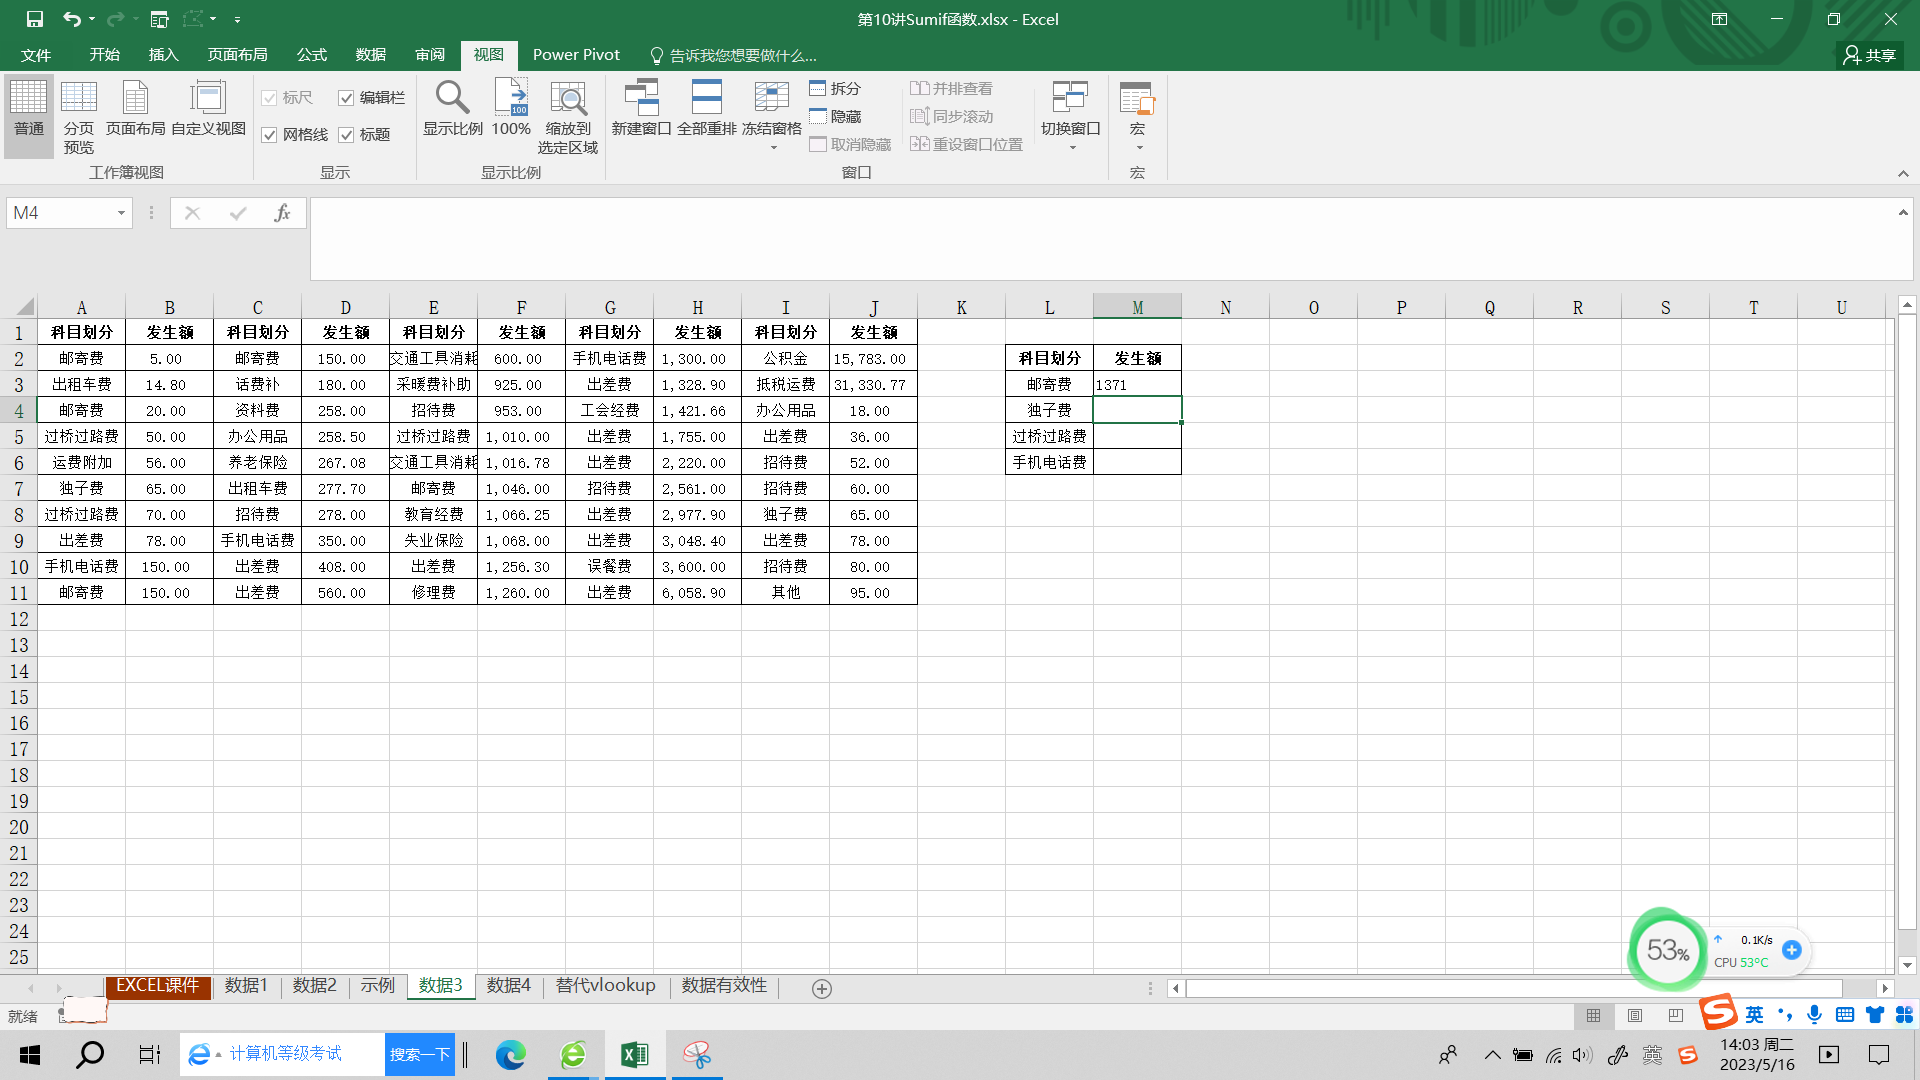1920x1080 pixels.
Task: Open the Undo history dropdown arrow
Action: (92, 19)
